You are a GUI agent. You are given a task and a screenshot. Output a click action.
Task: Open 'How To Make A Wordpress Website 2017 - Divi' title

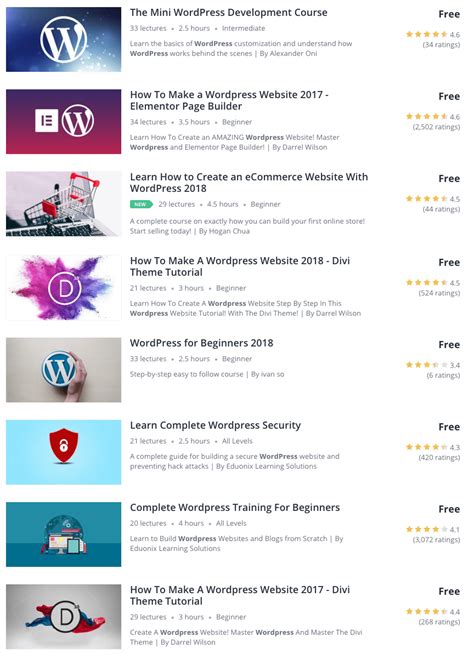[240, 596]
